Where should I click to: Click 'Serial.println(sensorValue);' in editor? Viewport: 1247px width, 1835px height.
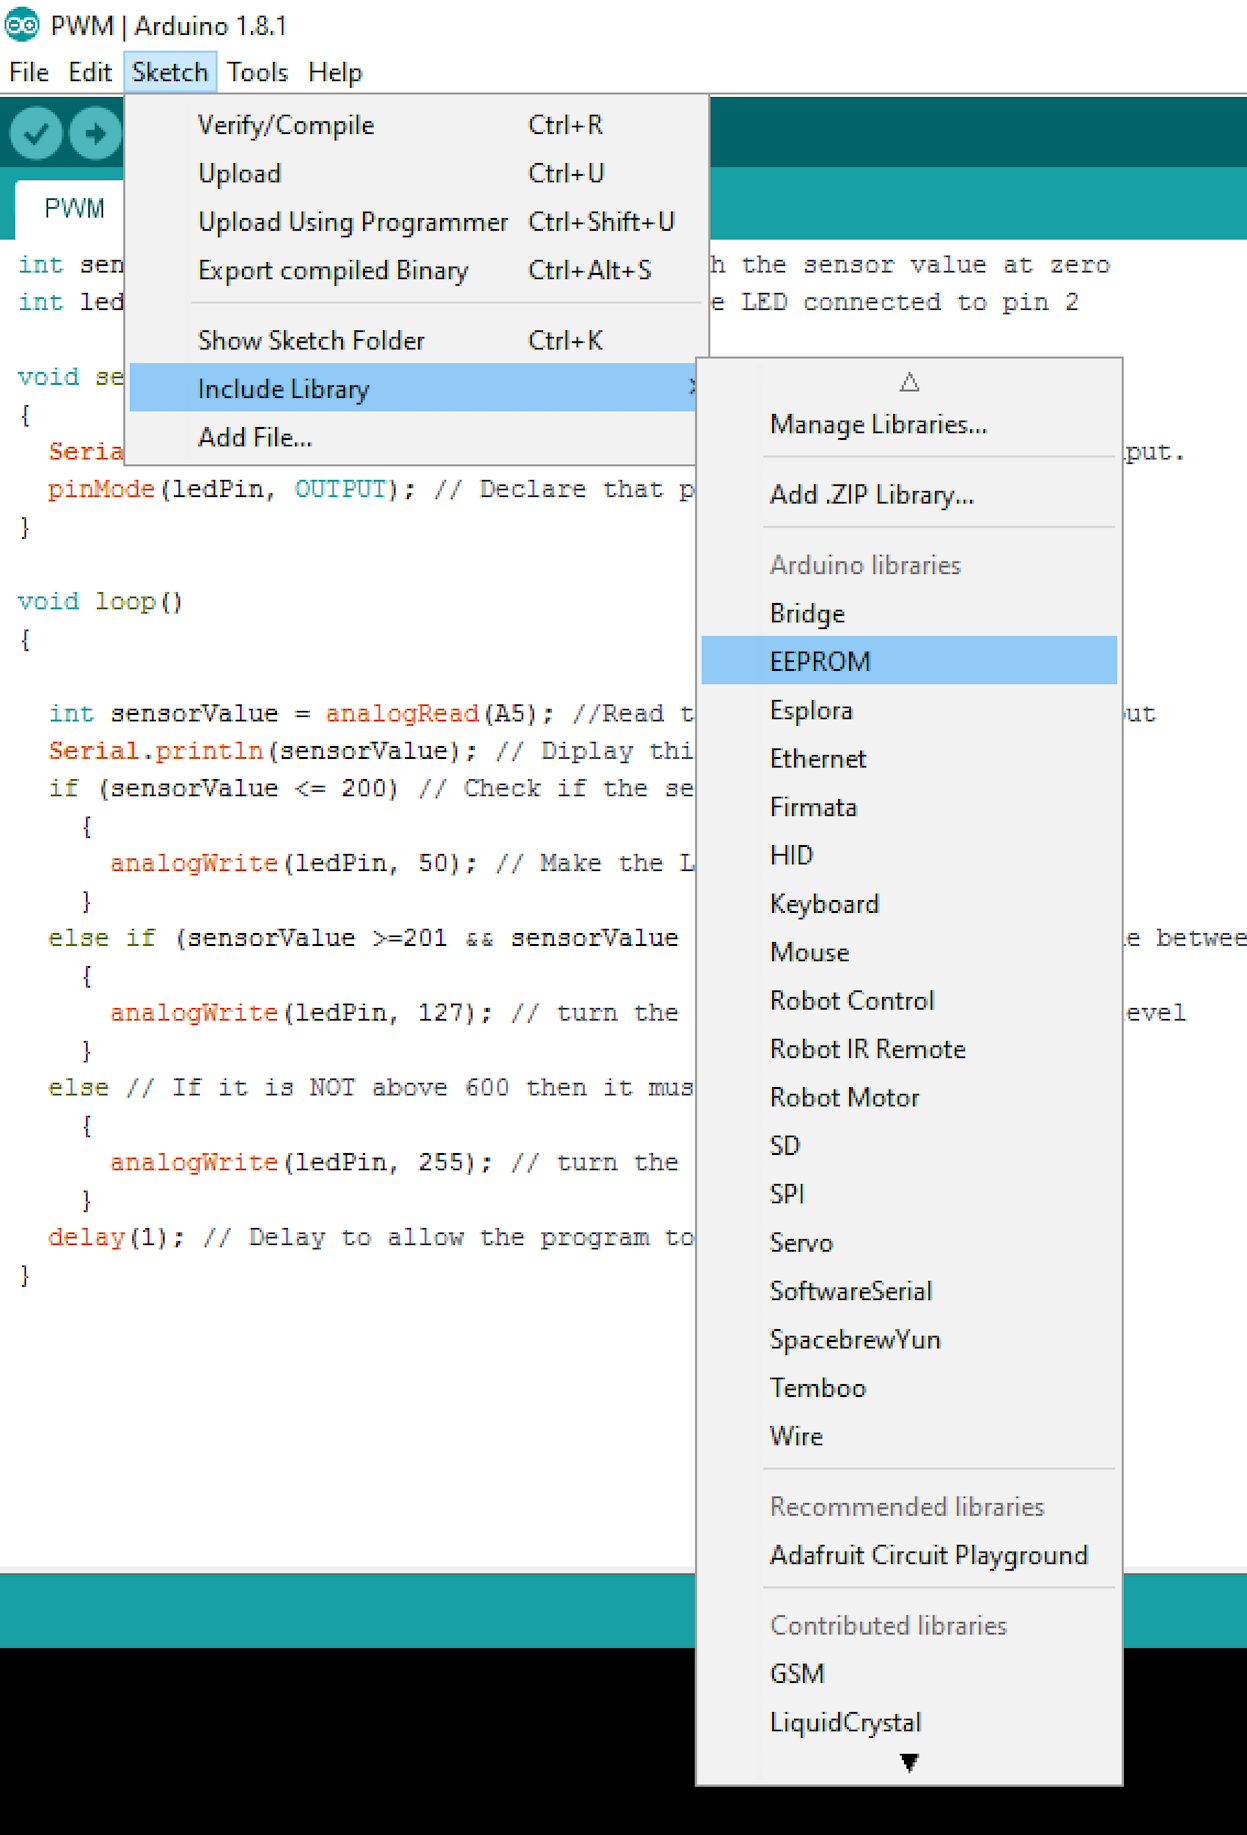(x=263, y=751)
